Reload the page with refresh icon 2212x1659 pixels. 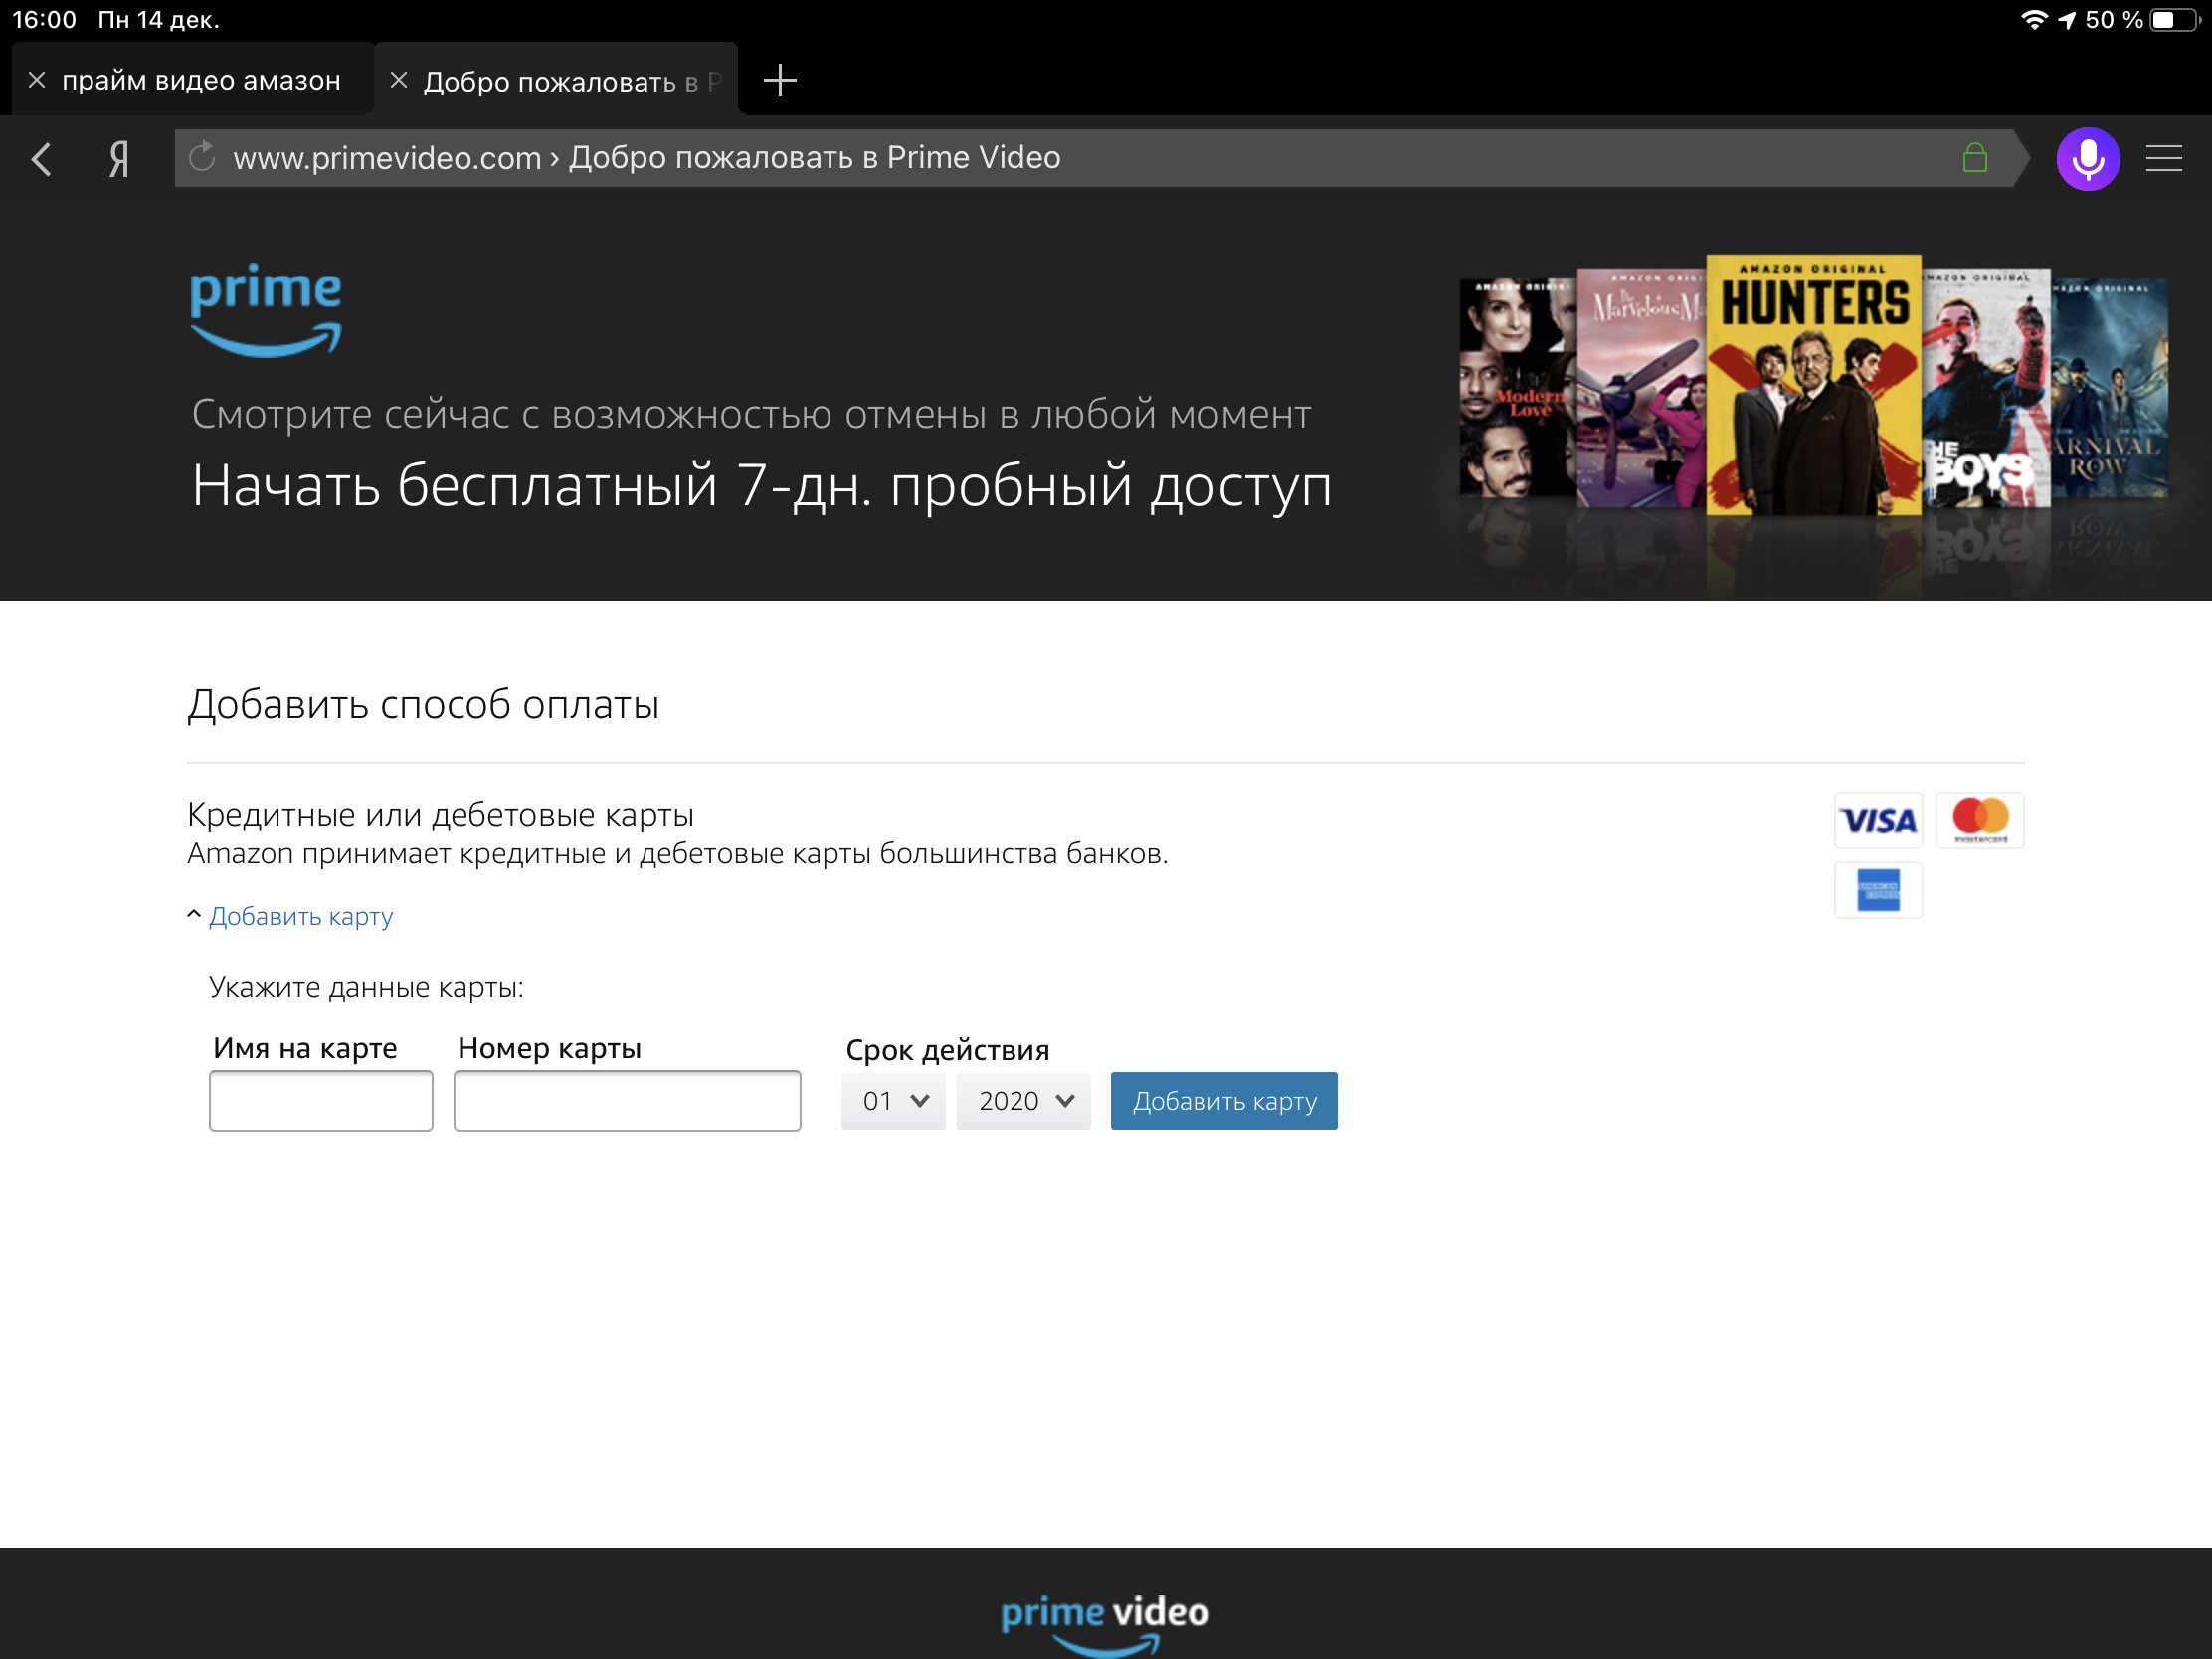click(x=202, y=157)
